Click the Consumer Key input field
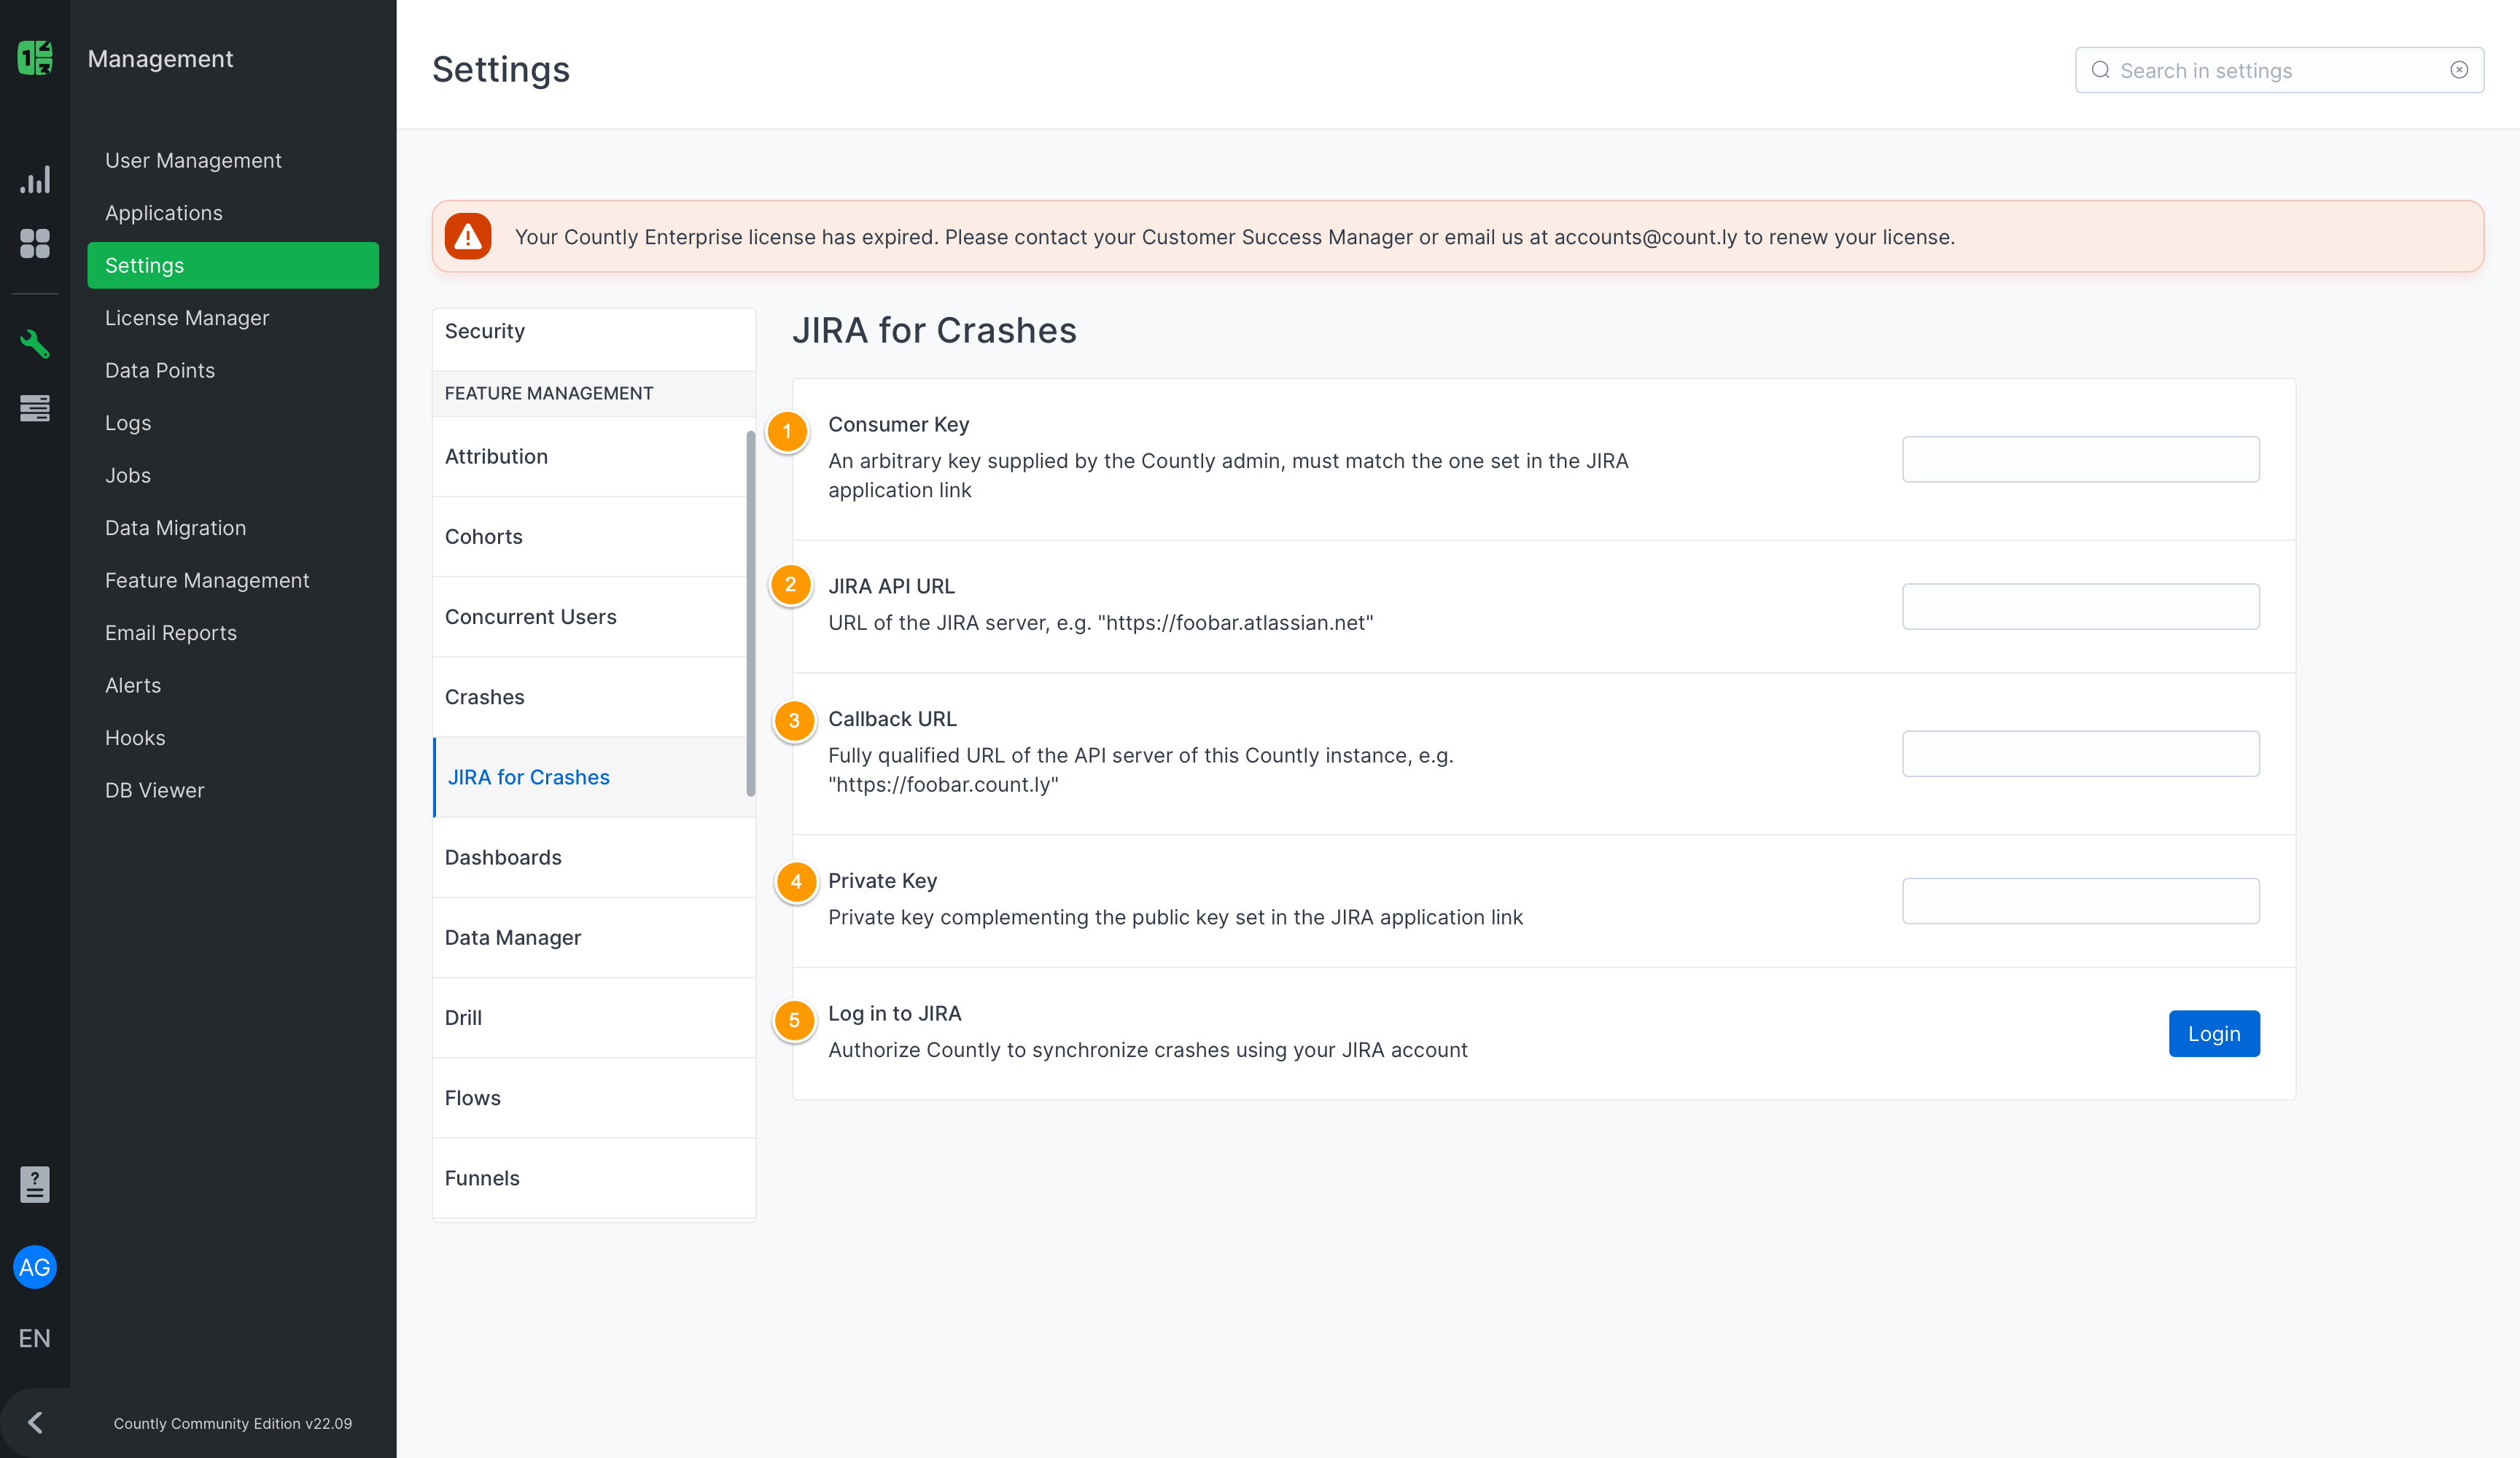 [2080, 459]
